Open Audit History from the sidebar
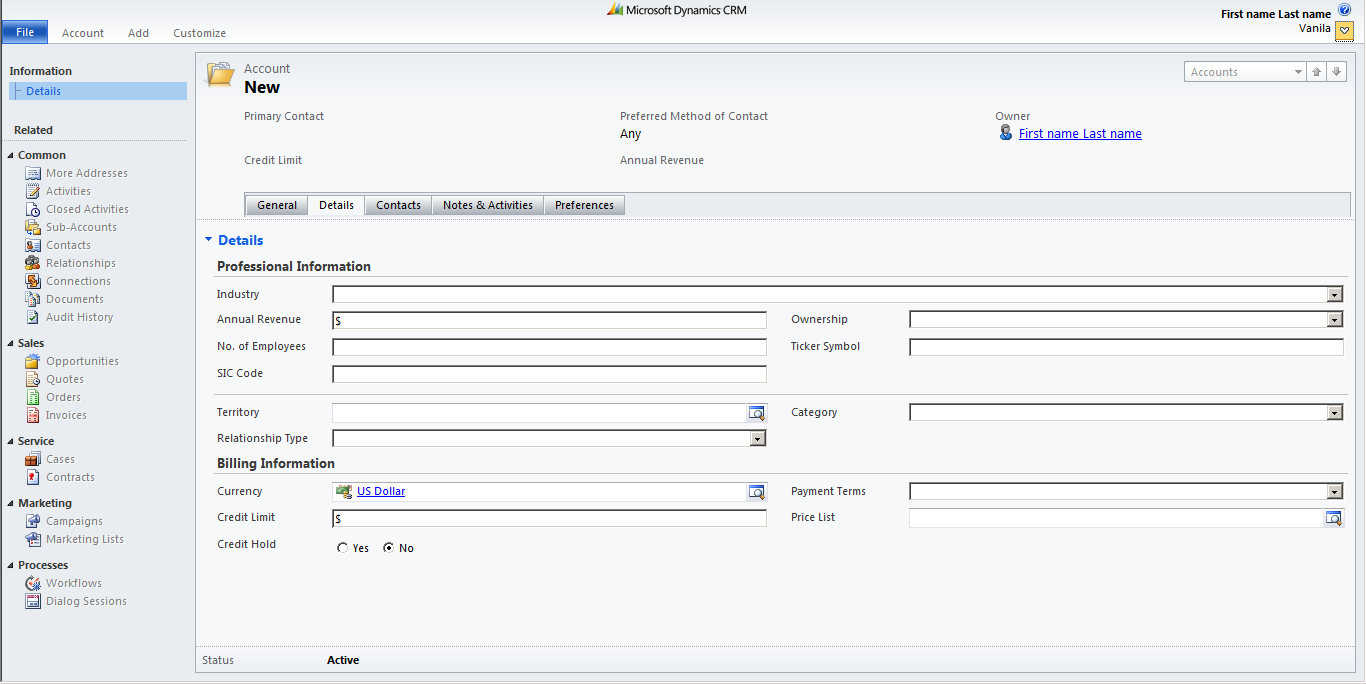Viewport: 1366px width, 684px height. (31, 317)
